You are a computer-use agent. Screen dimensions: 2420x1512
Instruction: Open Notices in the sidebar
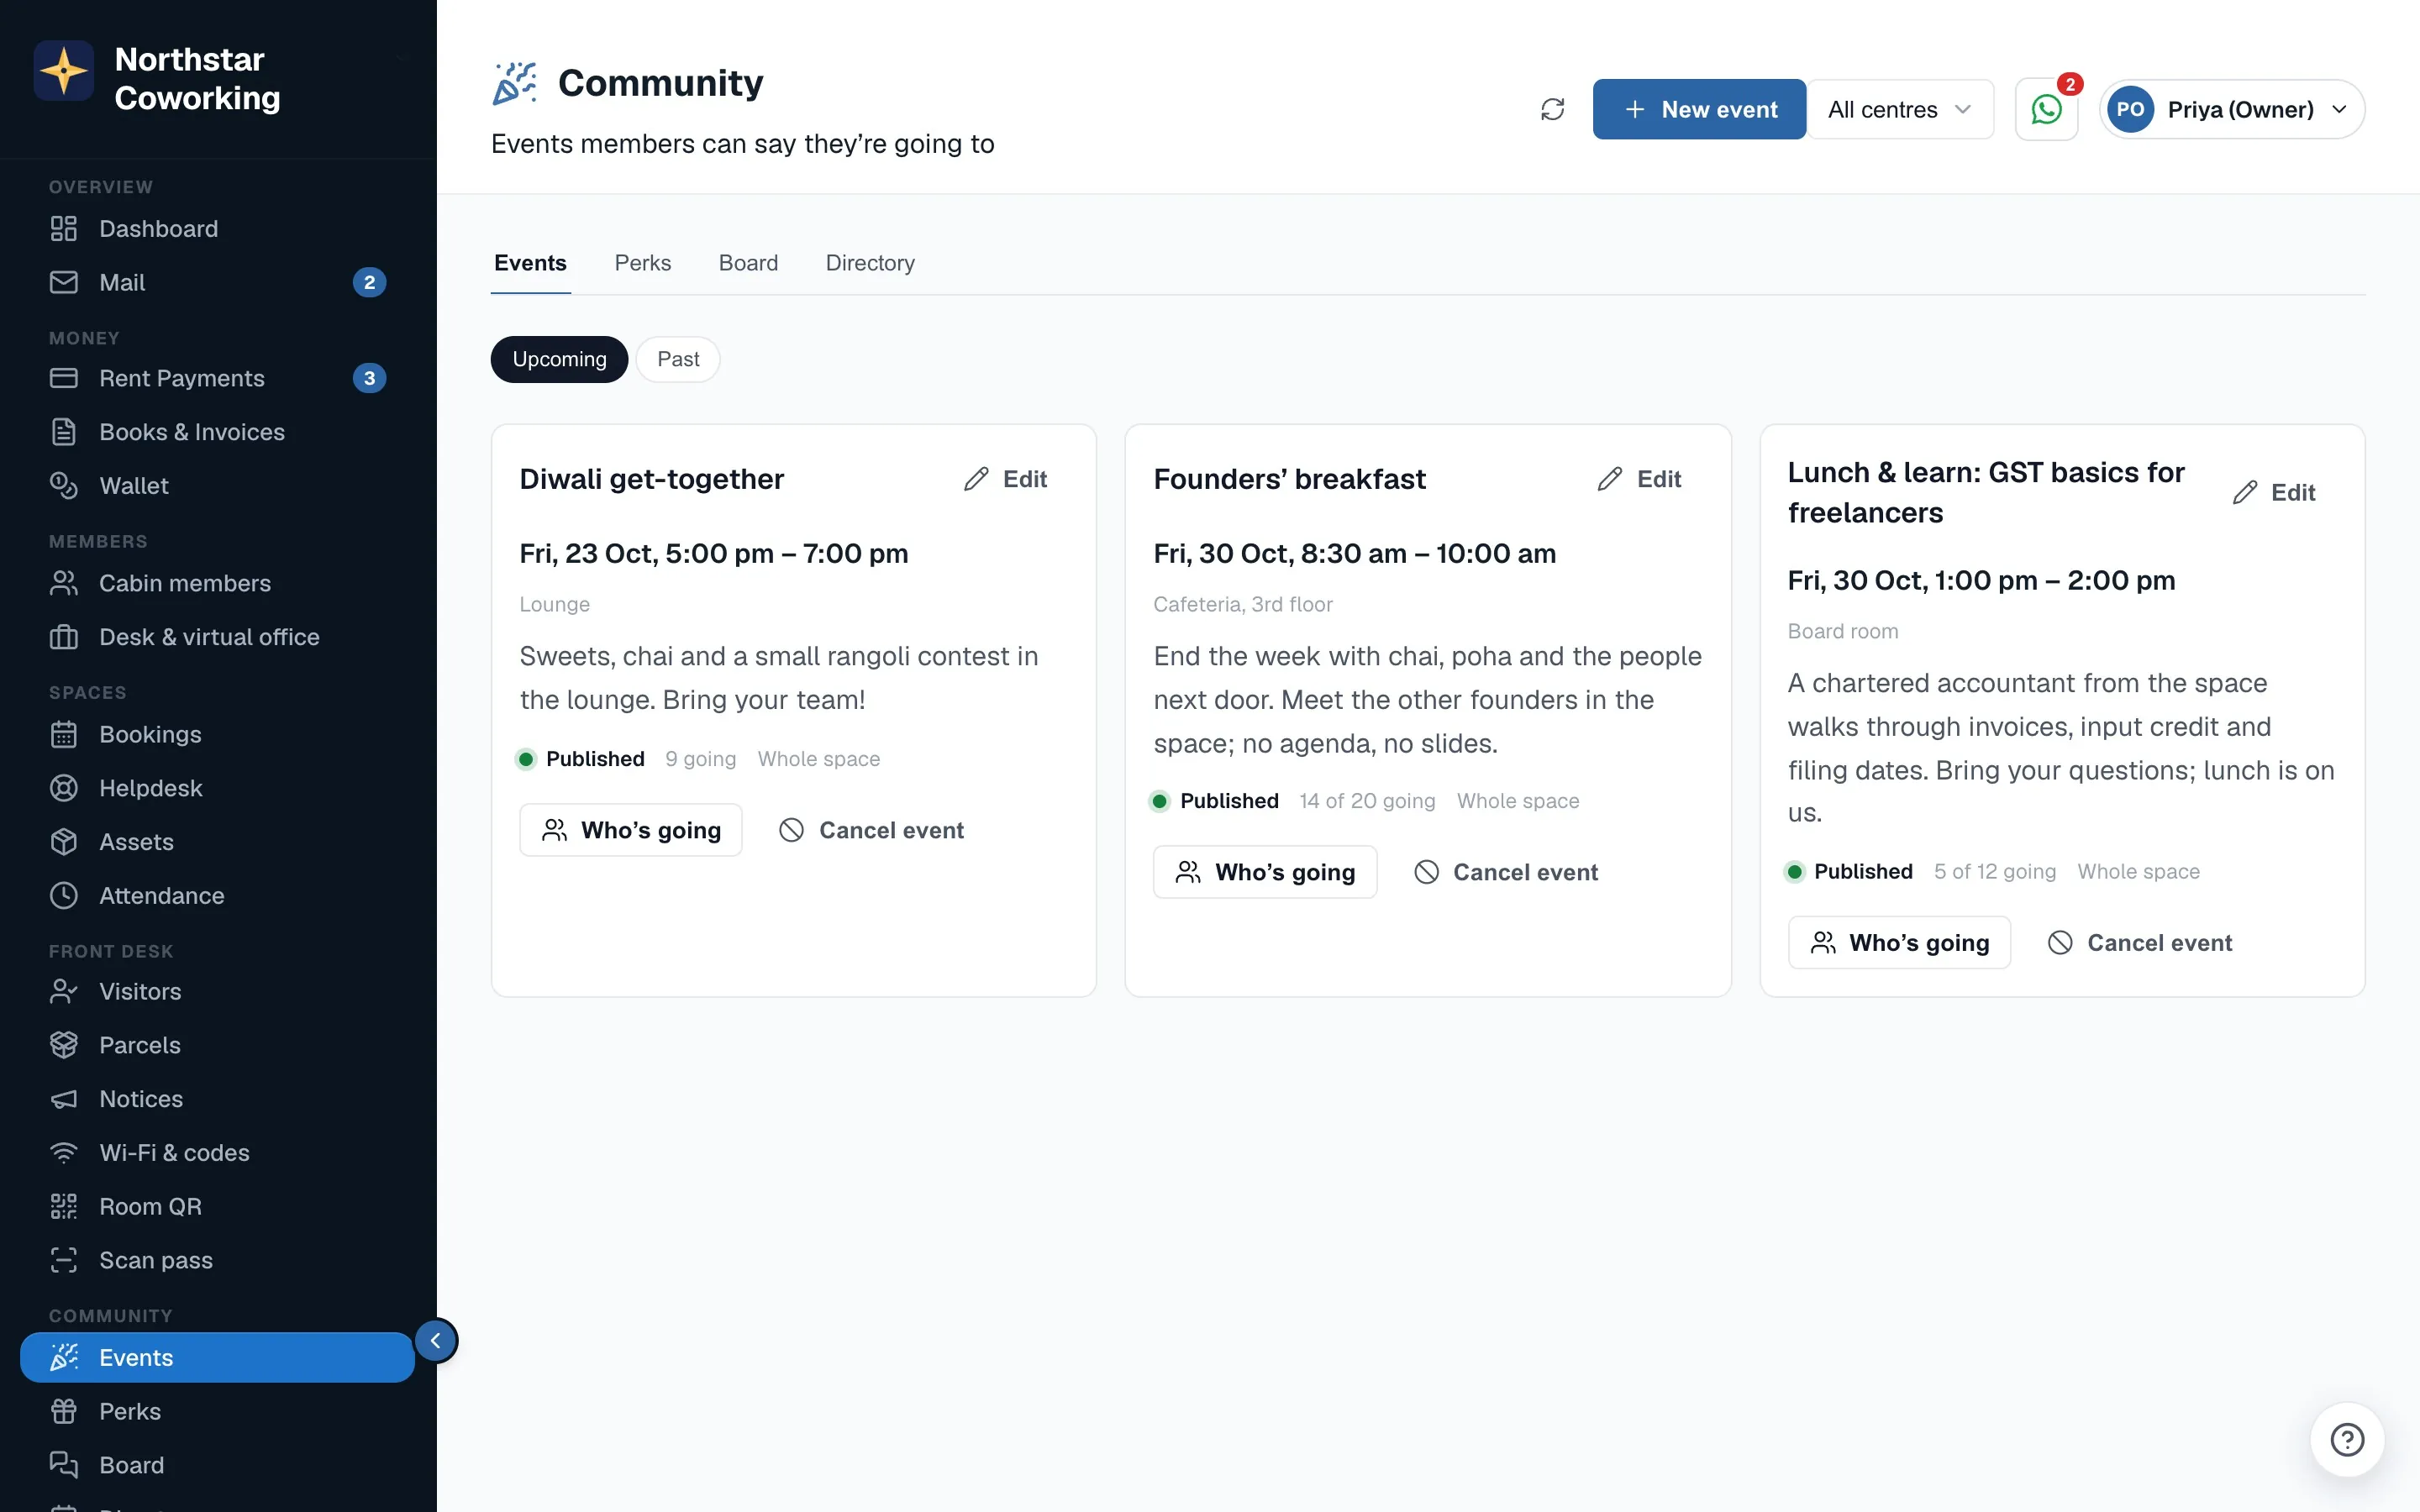coord(218,1099)
